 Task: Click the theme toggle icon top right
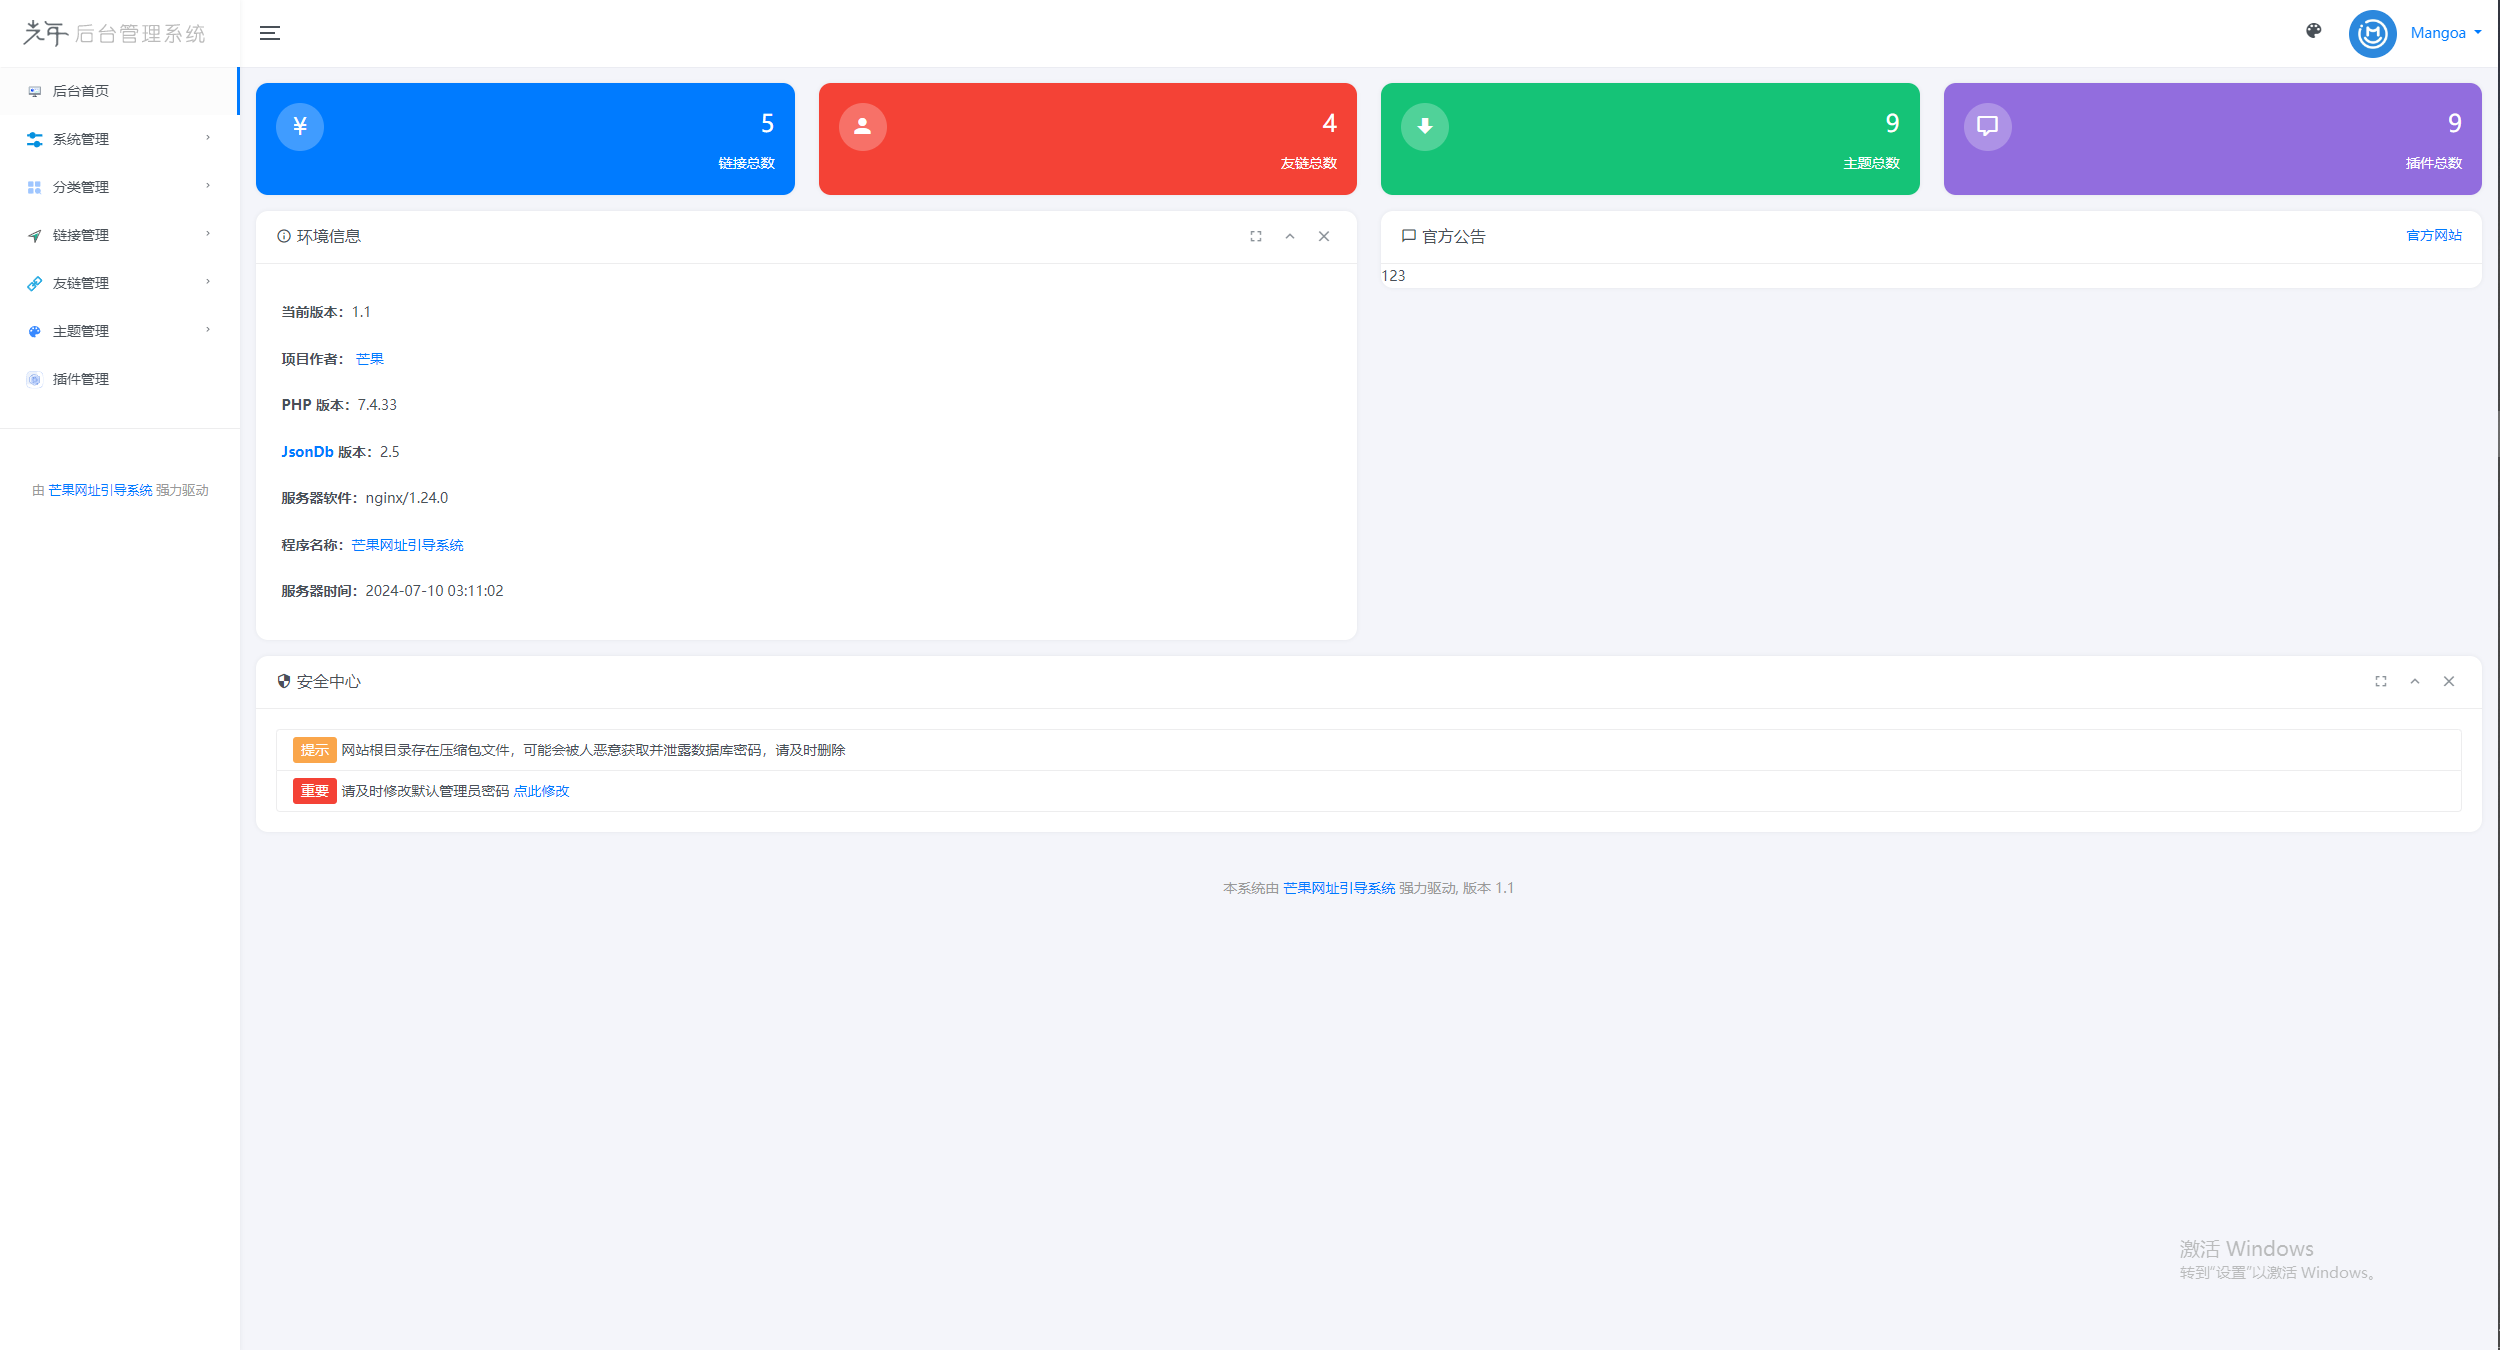2314,30
